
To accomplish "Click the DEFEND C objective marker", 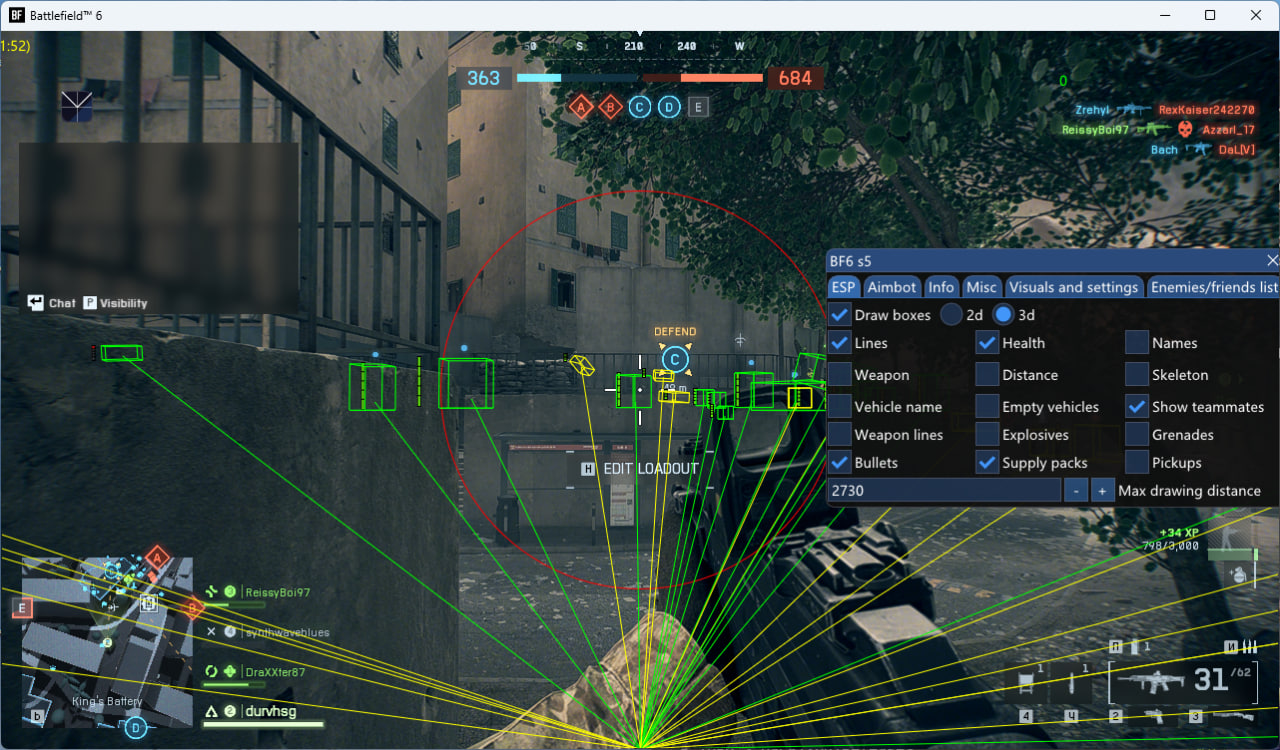I will (675, 359).
